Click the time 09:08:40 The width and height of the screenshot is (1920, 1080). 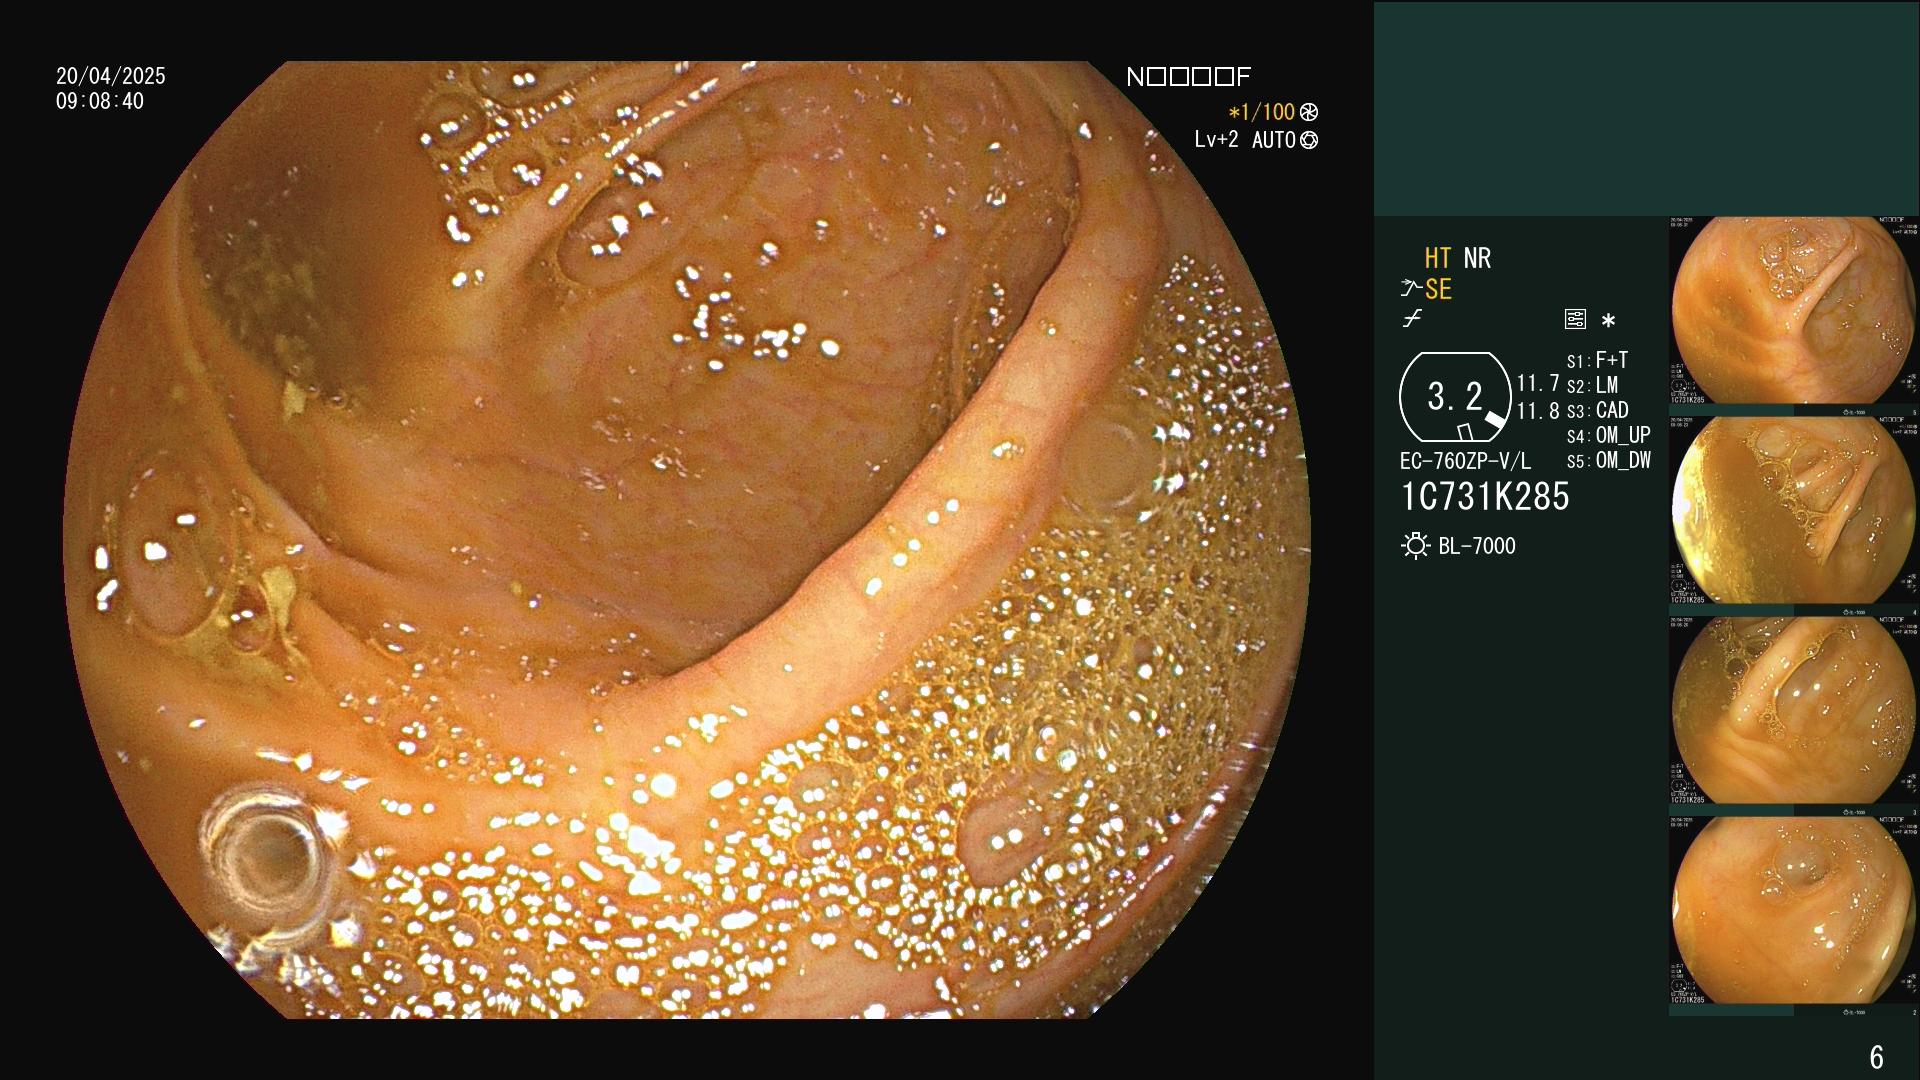(x=100, y=101)
